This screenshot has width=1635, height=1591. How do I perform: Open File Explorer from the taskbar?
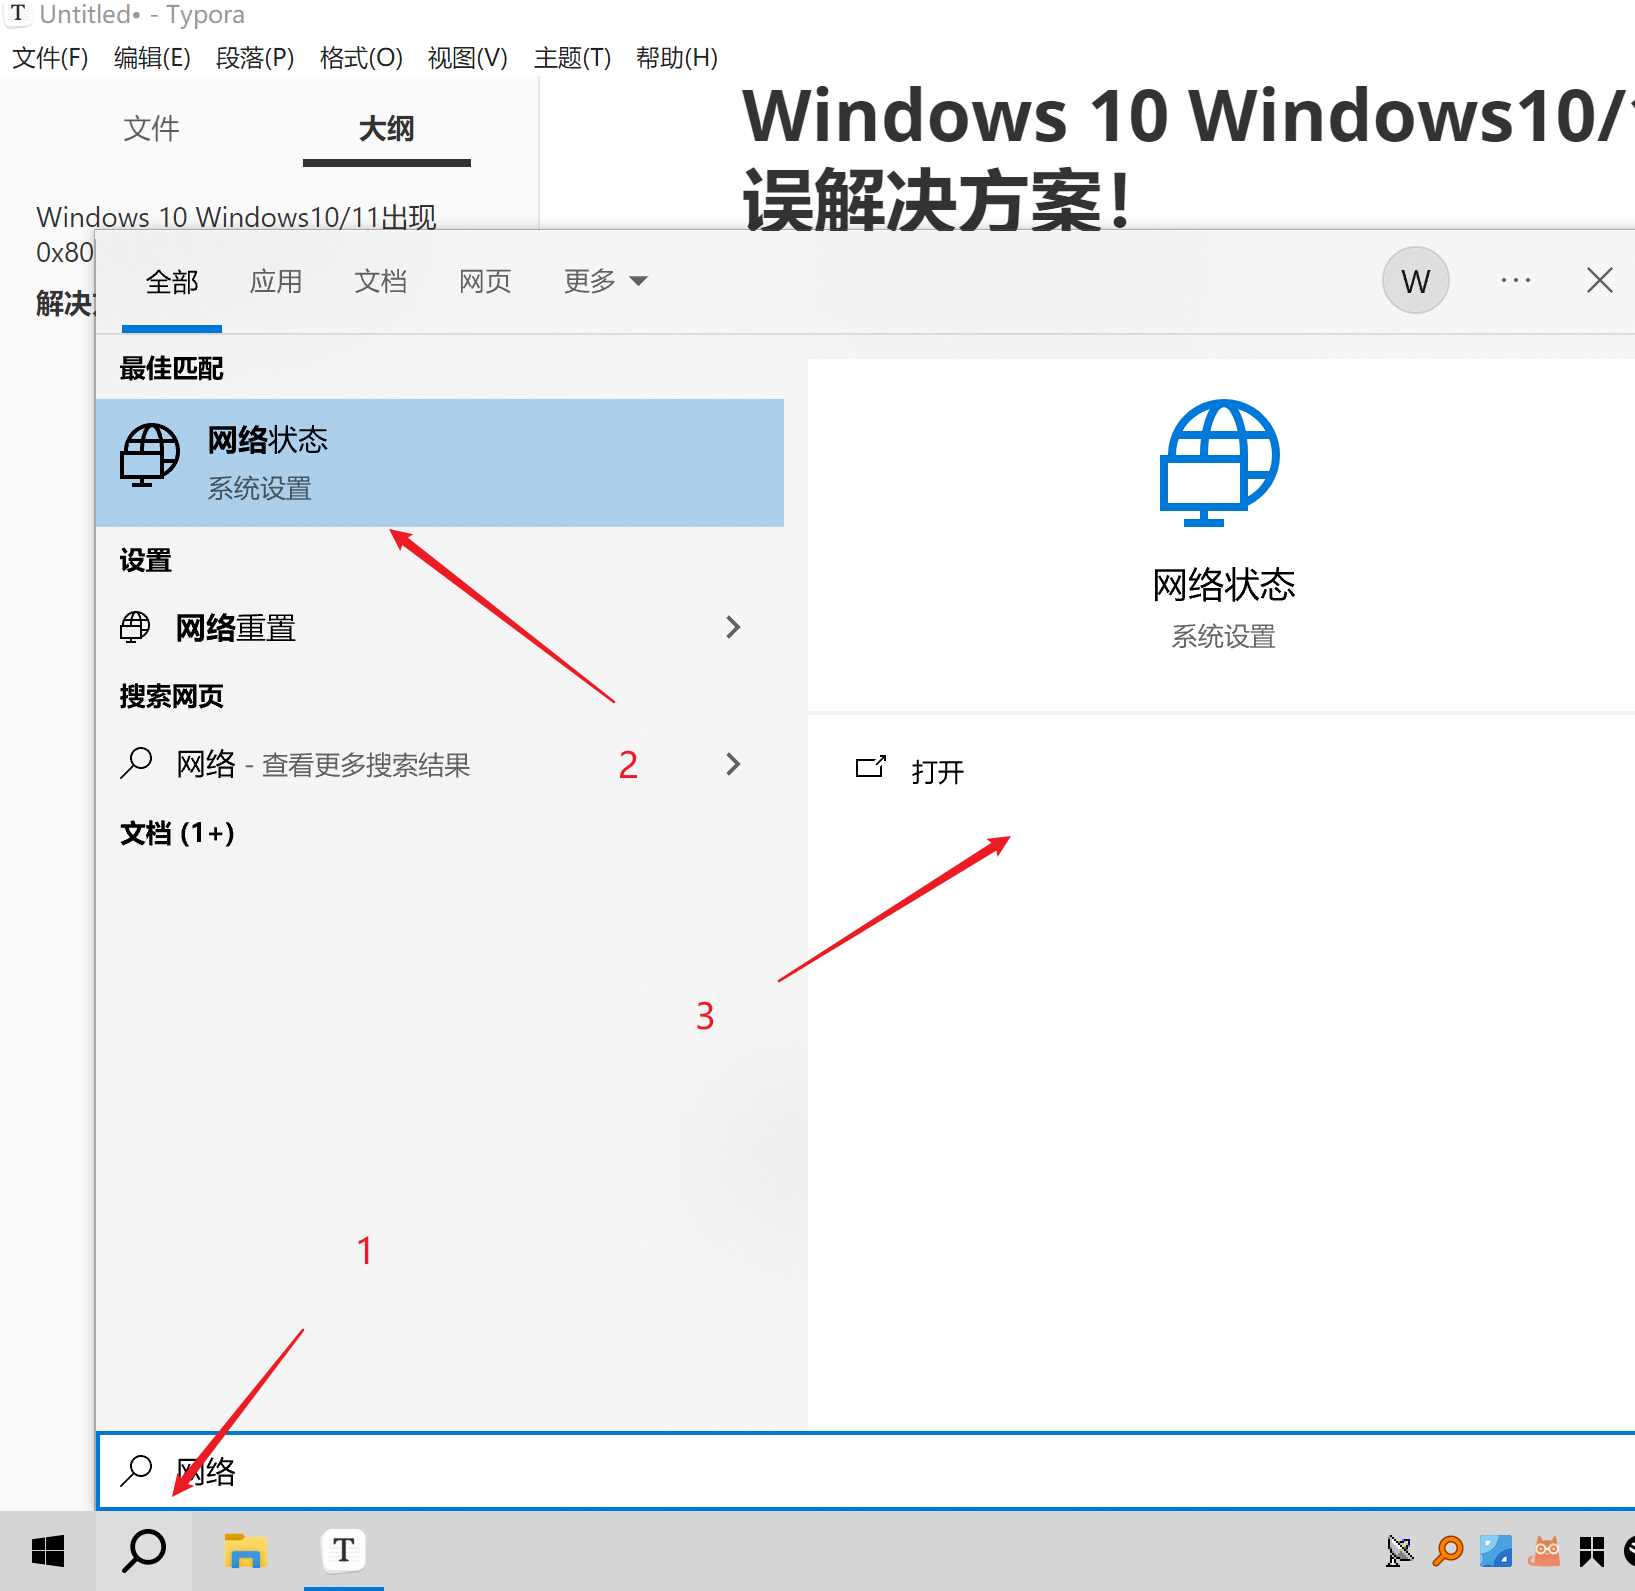[244, 1551]
